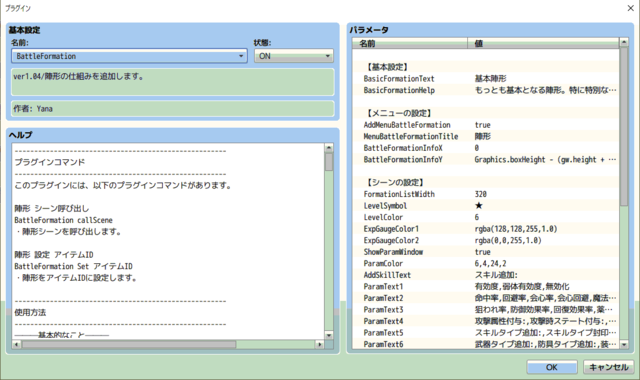
Task: Click the 使用方法 heading in help
Action: pos(30,312)
